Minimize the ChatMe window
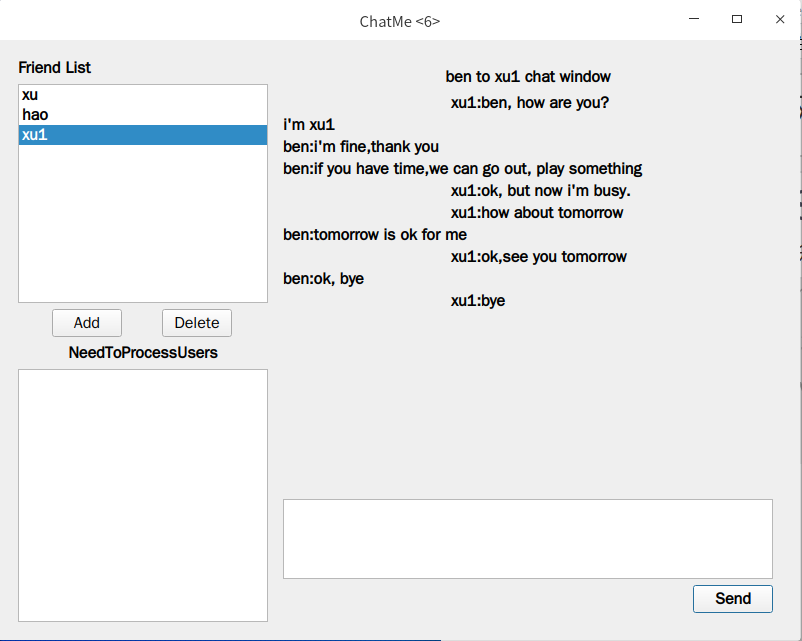Image resolution: width=802 pixels, height=641 pixels. (694, 19)
